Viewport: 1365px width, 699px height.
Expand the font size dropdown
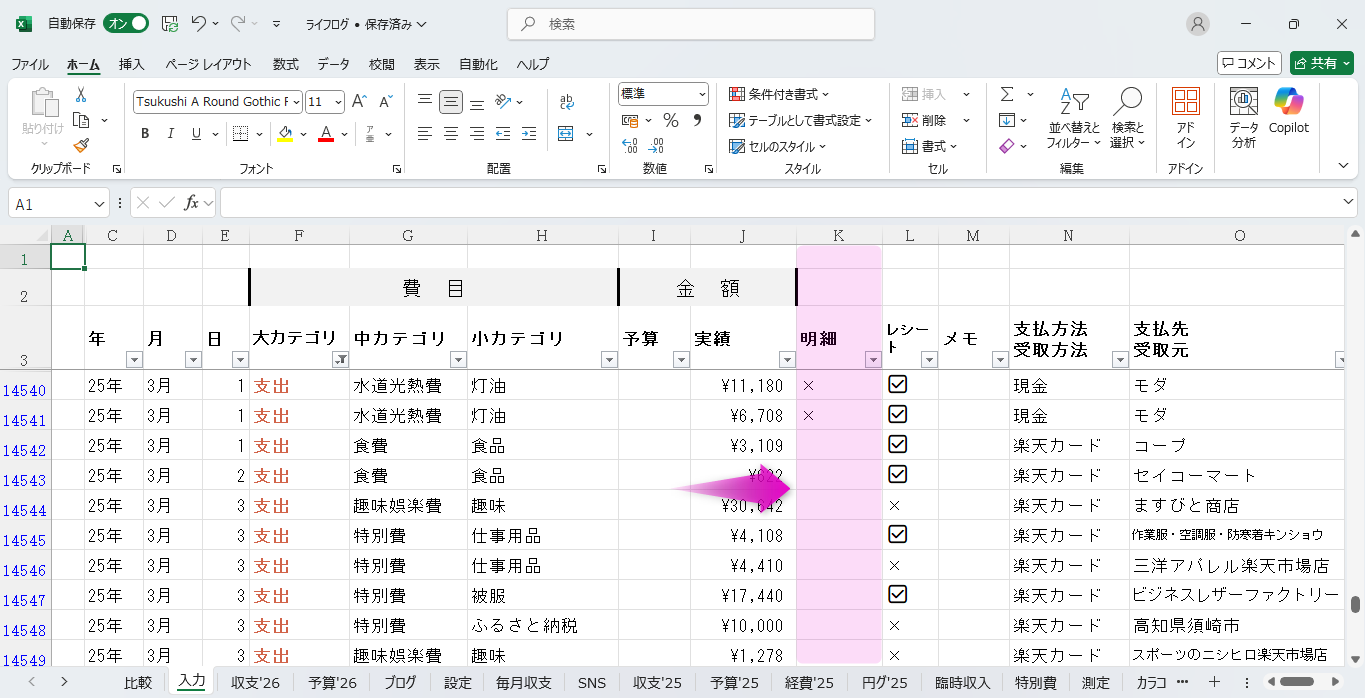(x=339, y=102)
